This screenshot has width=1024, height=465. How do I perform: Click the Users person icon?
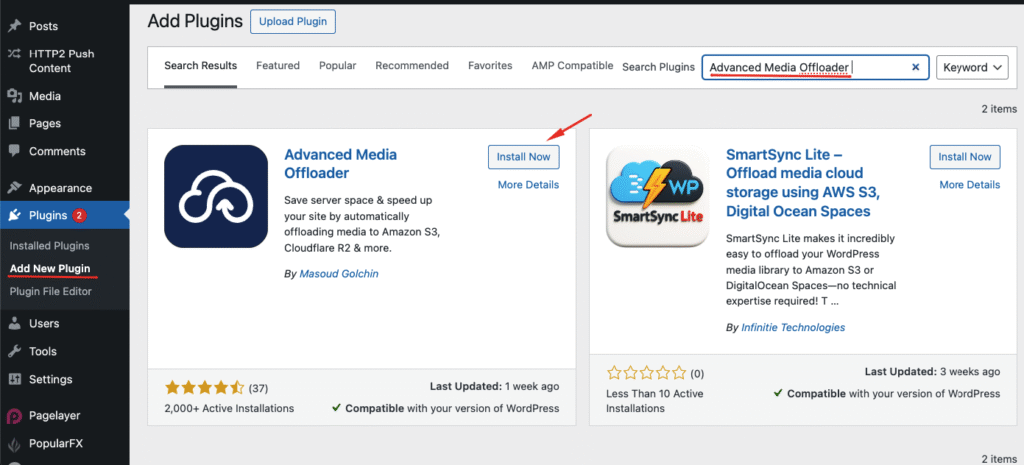pos(14,323)
